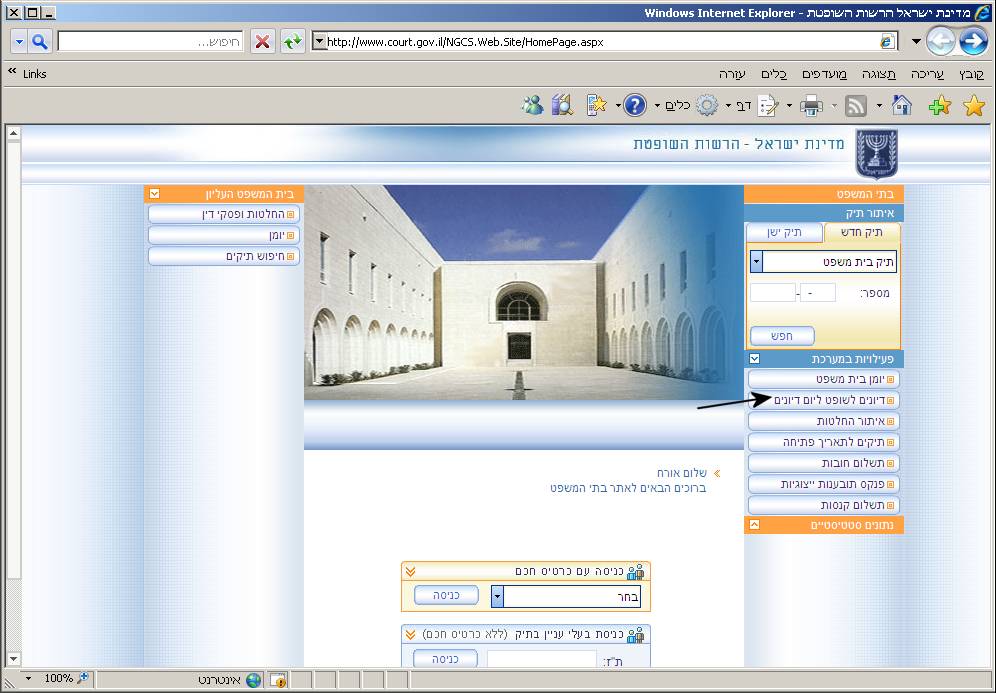
Task: Open the תיק בית משפט dropdown
Action: 757,262
